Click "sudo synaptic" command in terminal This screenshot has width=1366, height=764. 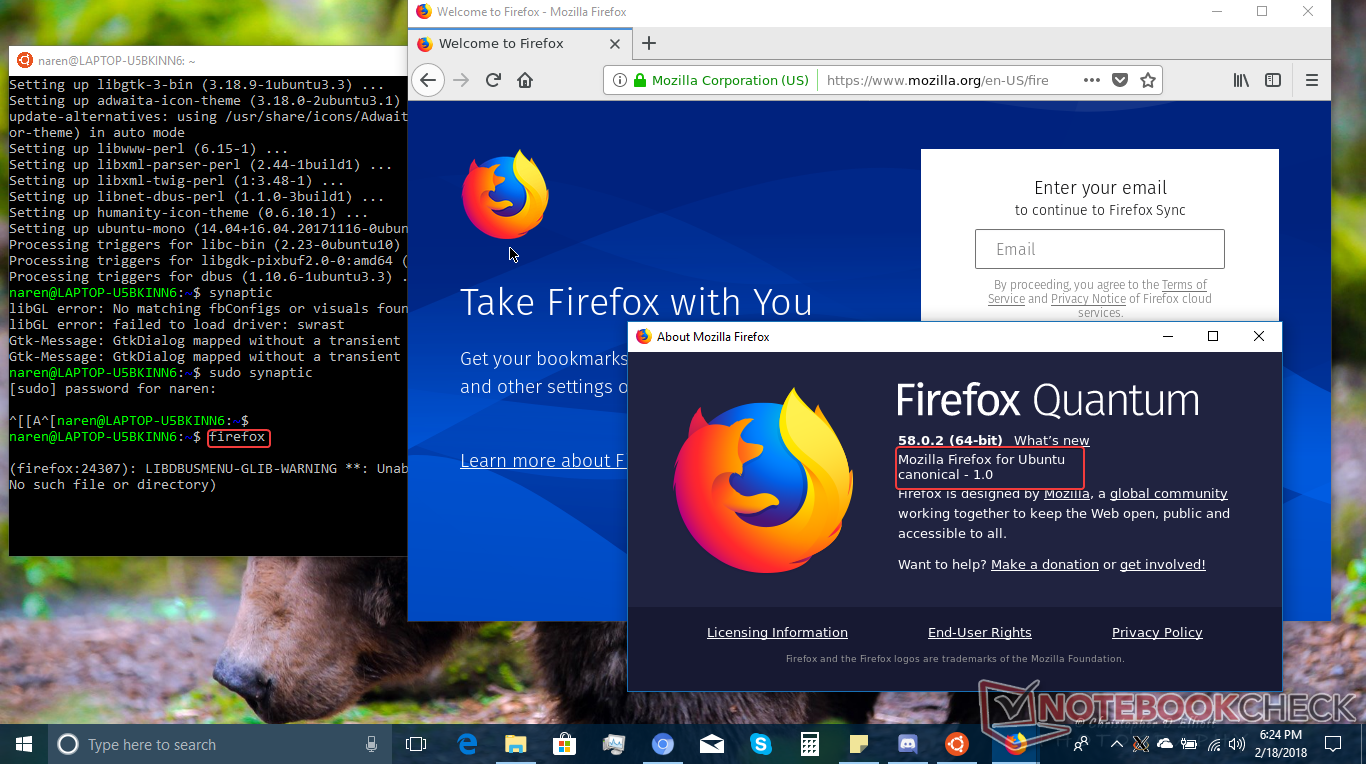pos(260,372)
